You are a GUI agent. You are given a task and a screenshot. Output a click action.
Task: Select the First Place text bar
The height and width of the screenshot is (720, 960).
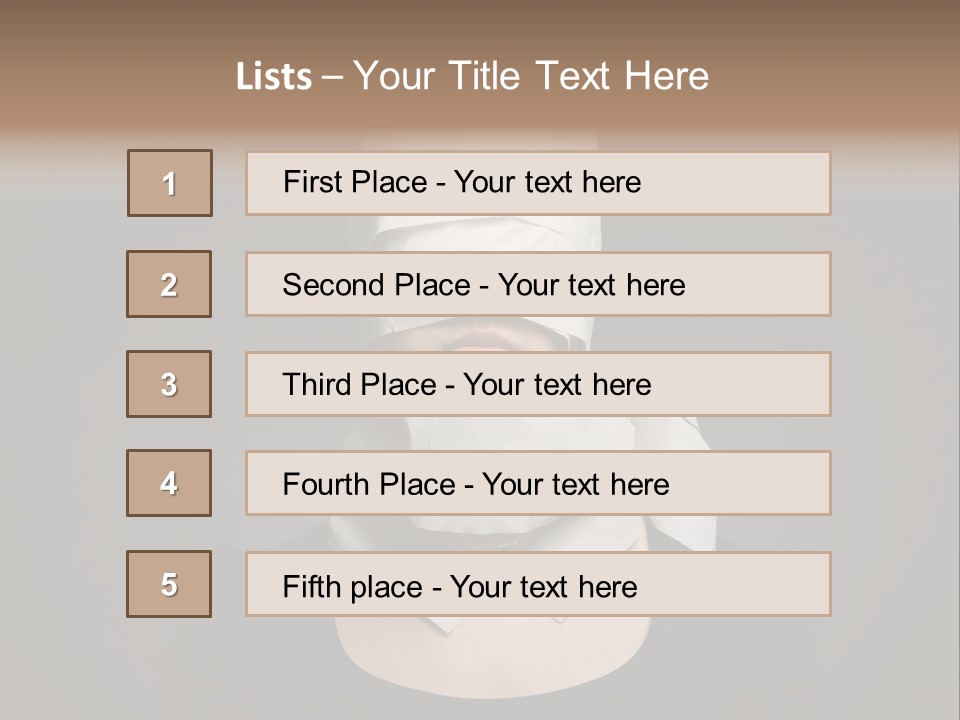538,183
